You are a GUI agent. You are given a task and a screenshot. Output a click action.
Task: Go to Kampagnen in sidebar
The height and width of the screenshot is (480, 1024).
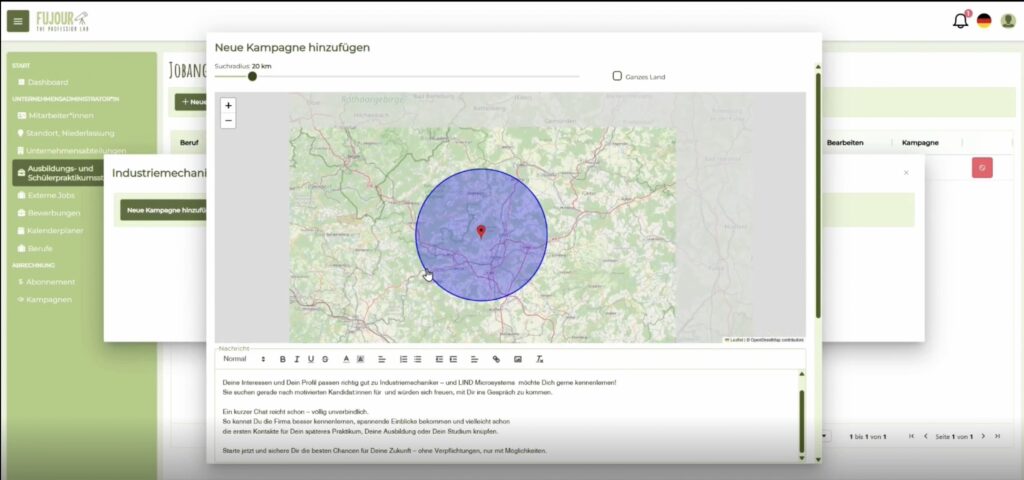(49, 299)
